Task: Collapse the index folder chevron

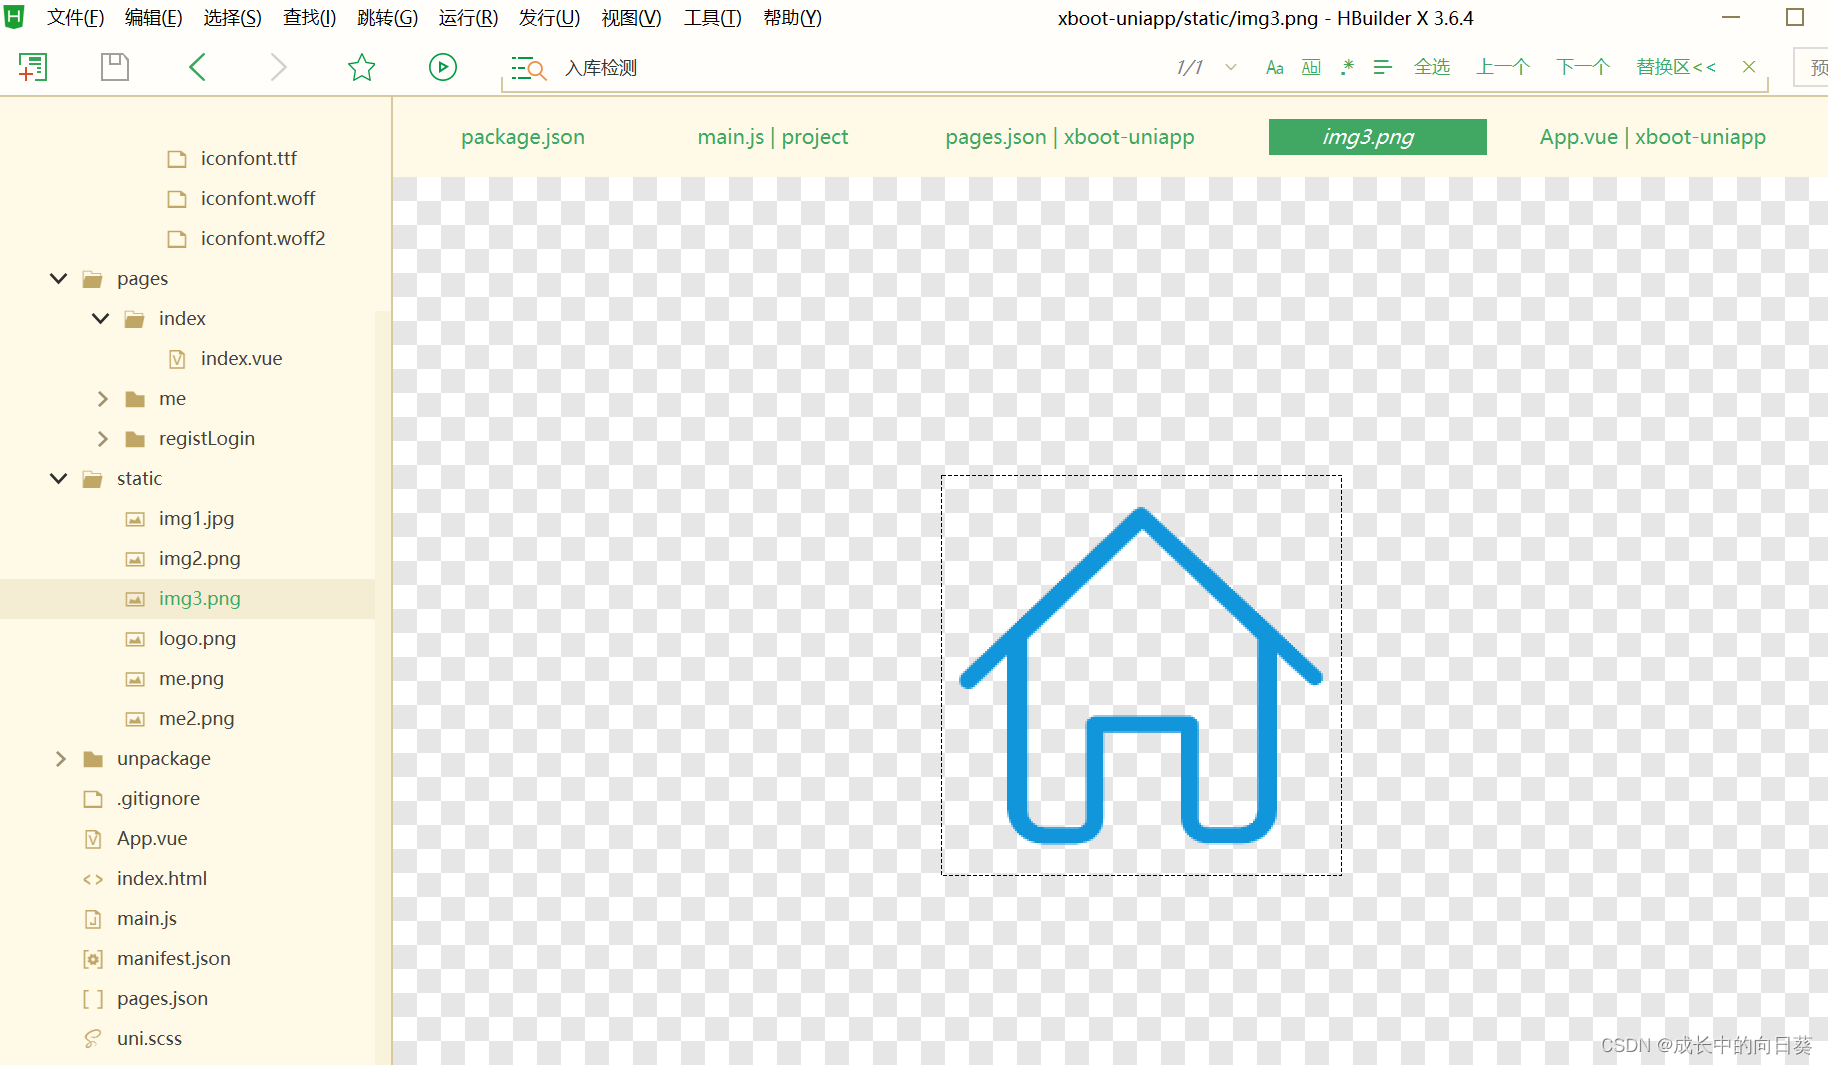Action: [x=100, y=318]
